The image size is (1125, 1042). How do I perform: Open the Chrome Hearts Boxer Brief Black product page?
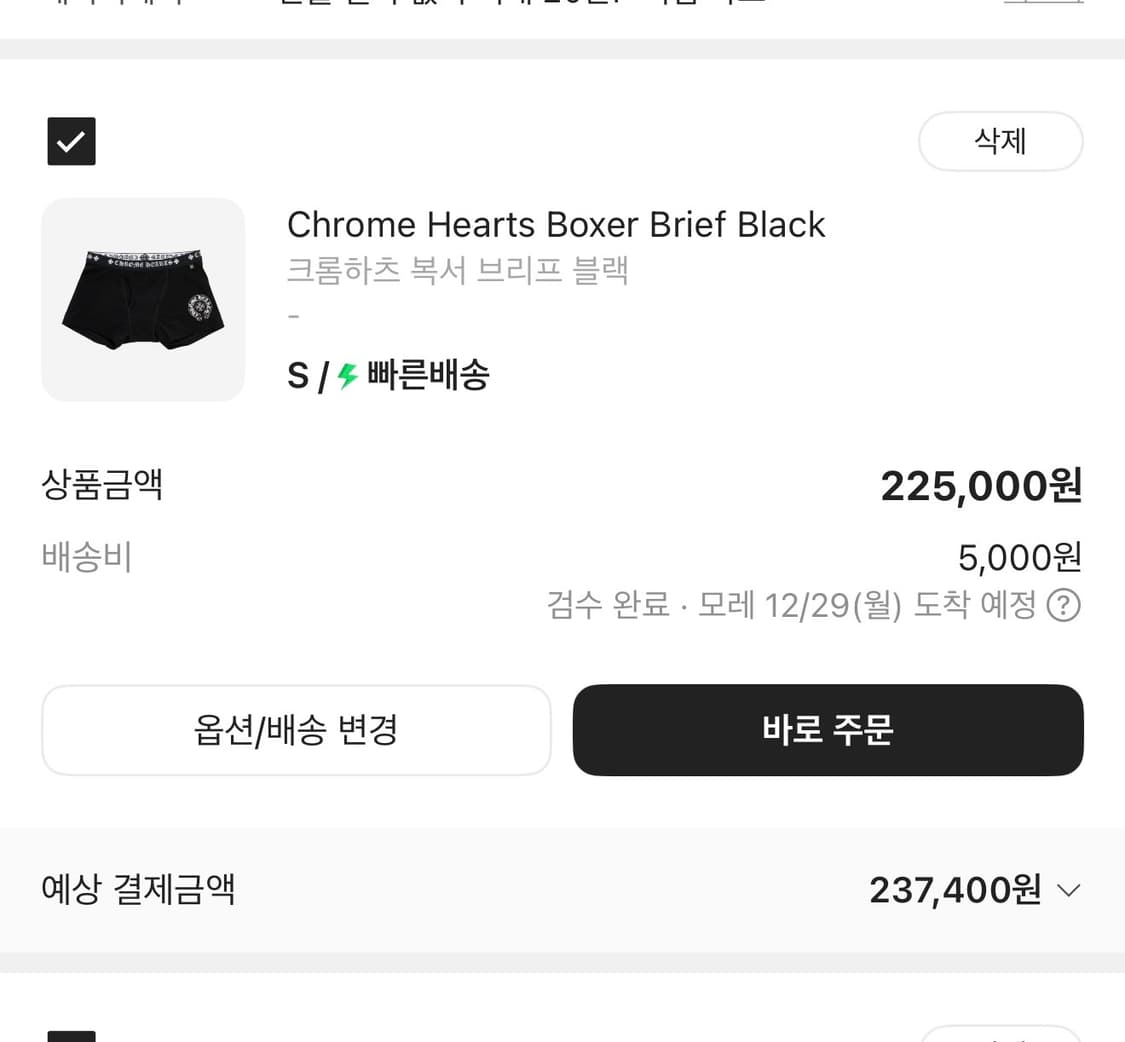pos(556,224)
